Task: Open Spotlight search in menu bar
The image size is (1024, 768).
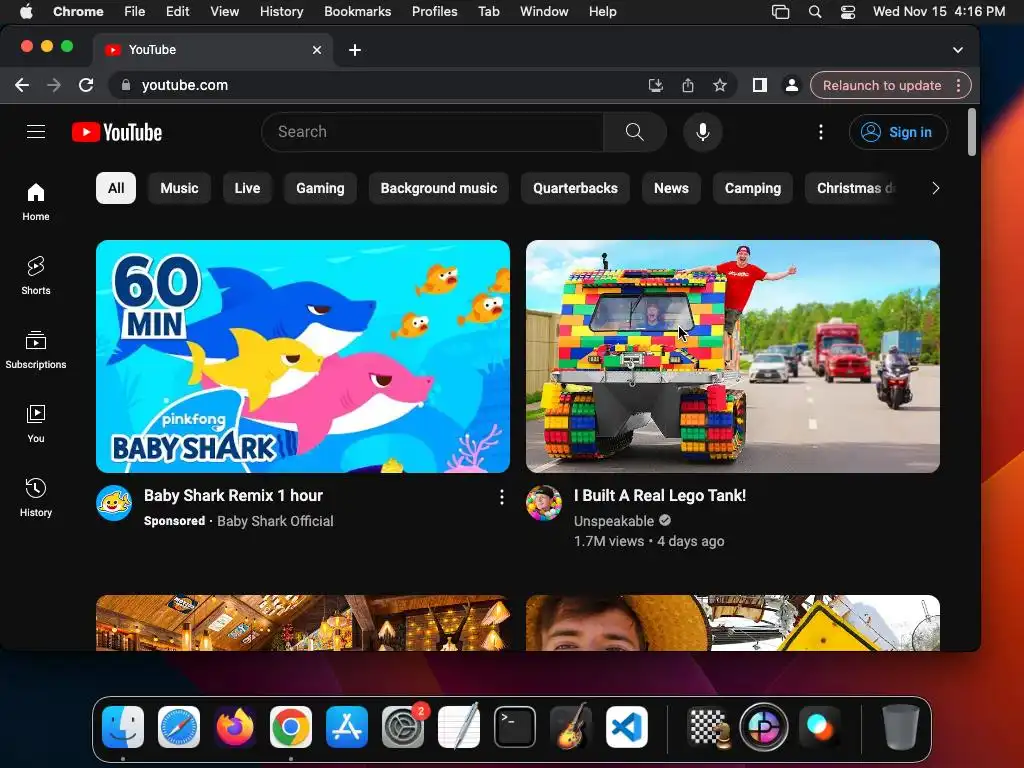Action: 815,12
